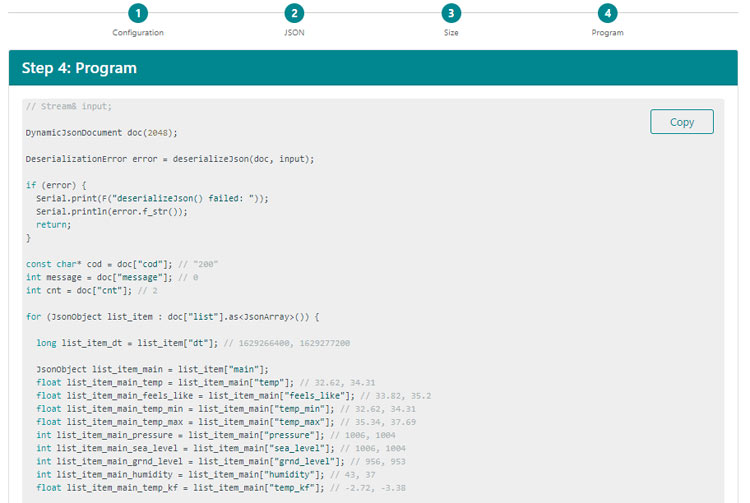Click the Copy button
Viewport: 750px width, 503px height.
pyautogui.click(x=682, y=122)
